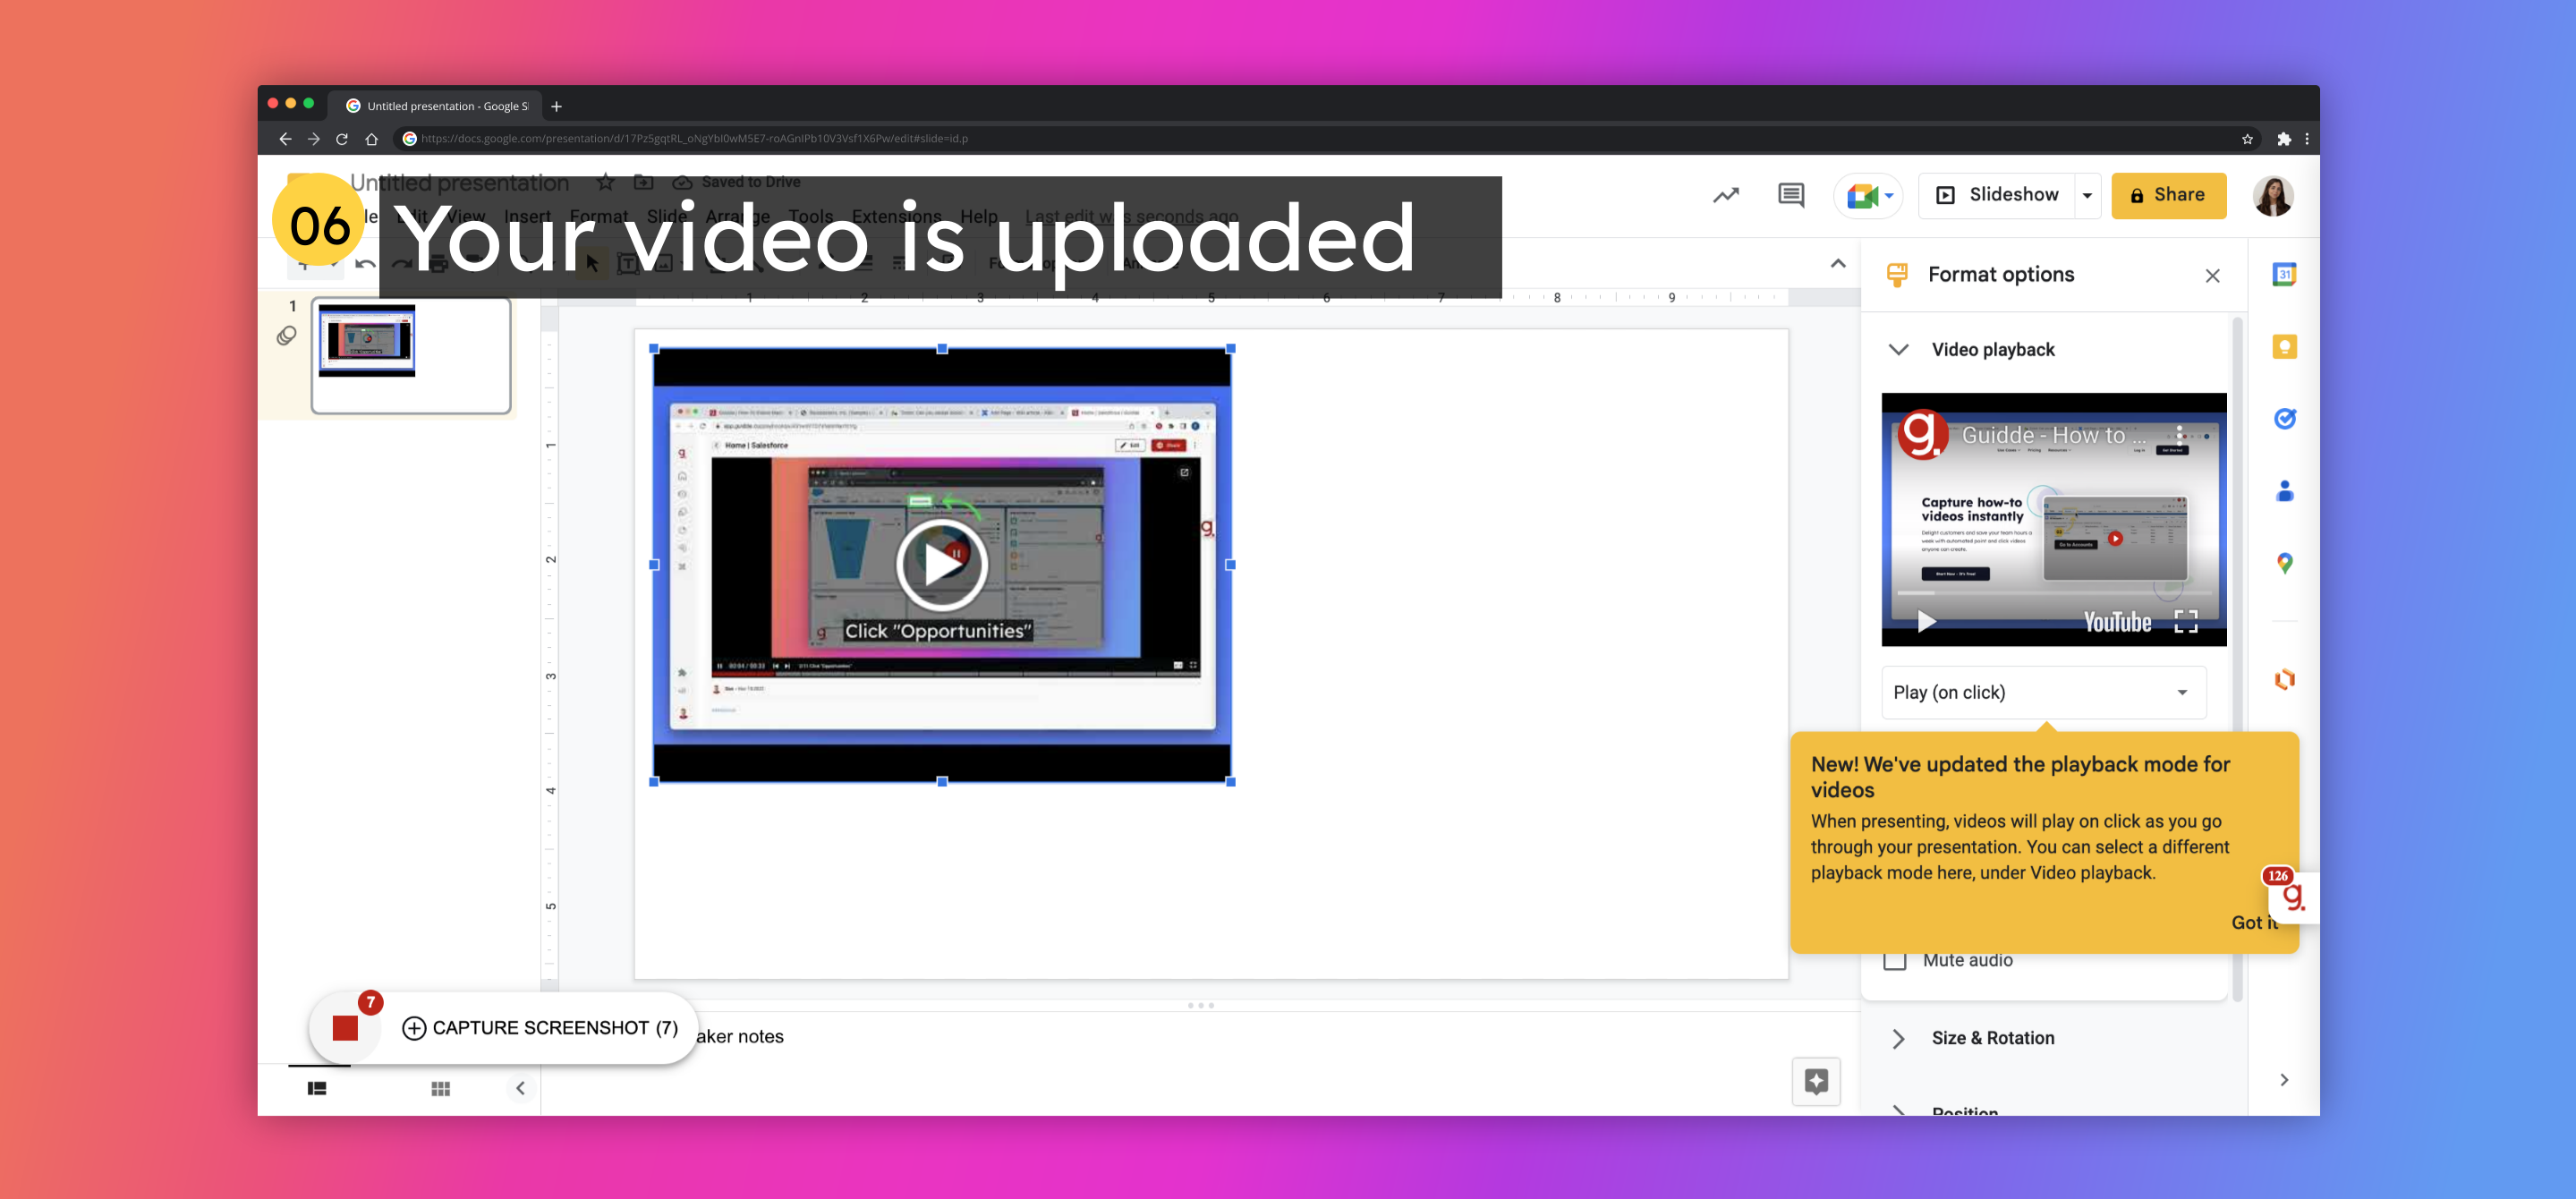The width and height of the screenshot is (2576, 1199).
Task: Click the Guidde channel logo in preview
Action: (1922, 434)
